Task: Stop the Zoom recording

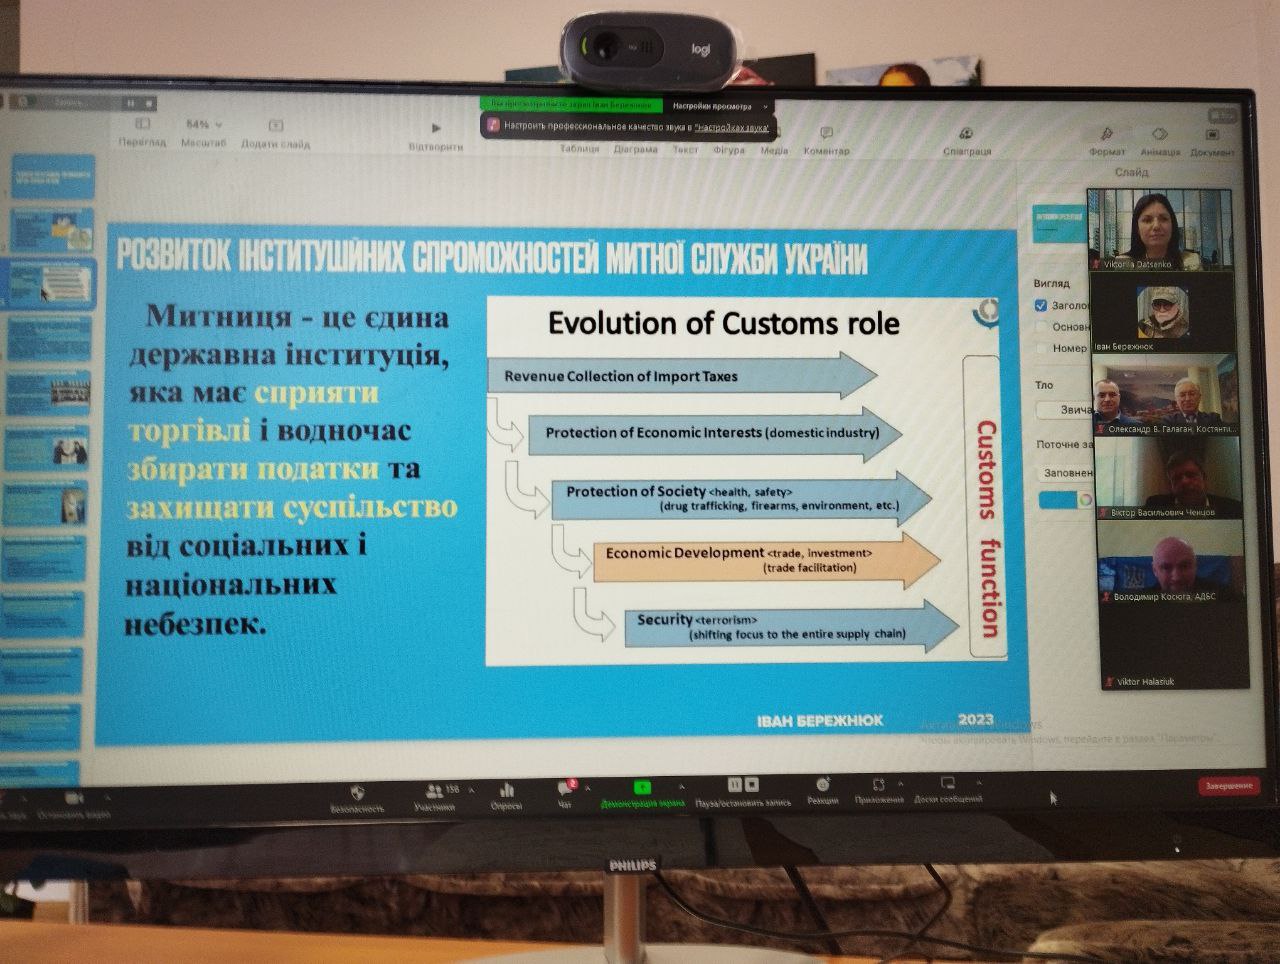Action: click(x=752, y=785)
